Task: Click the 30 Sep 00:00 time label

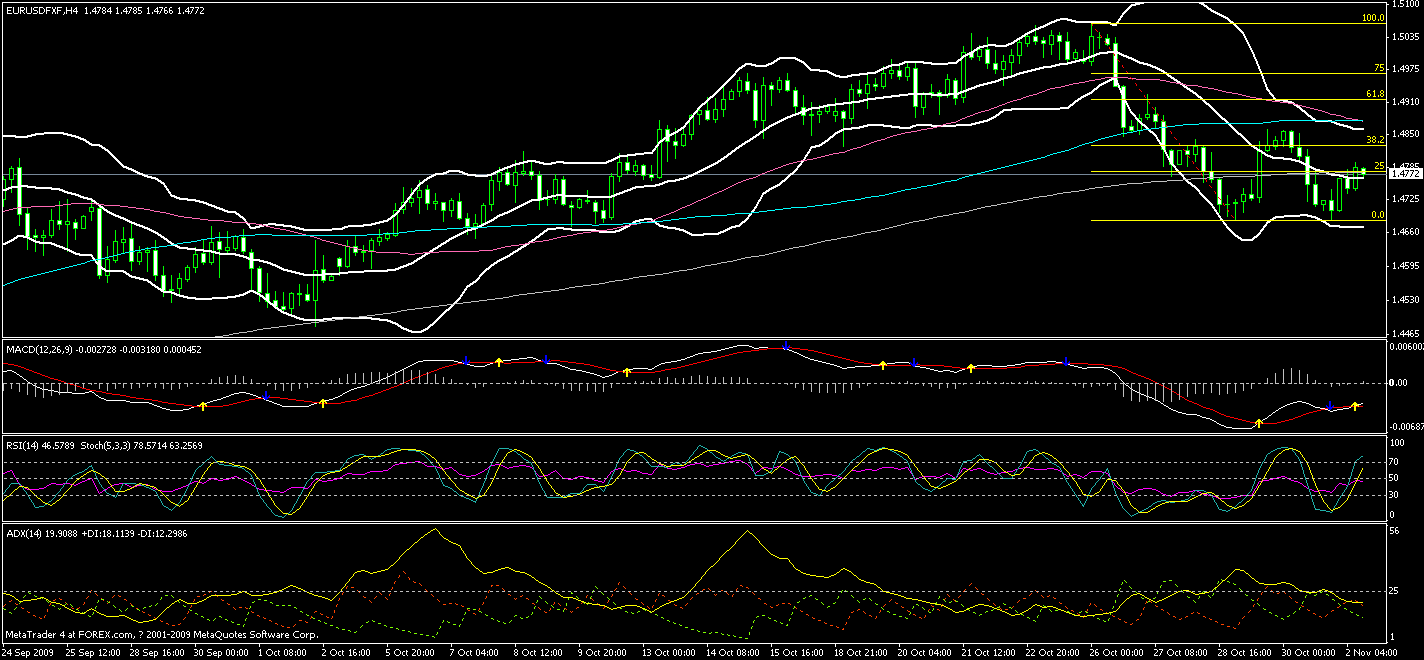Action: pyautogui.click(x=223, y=651)
